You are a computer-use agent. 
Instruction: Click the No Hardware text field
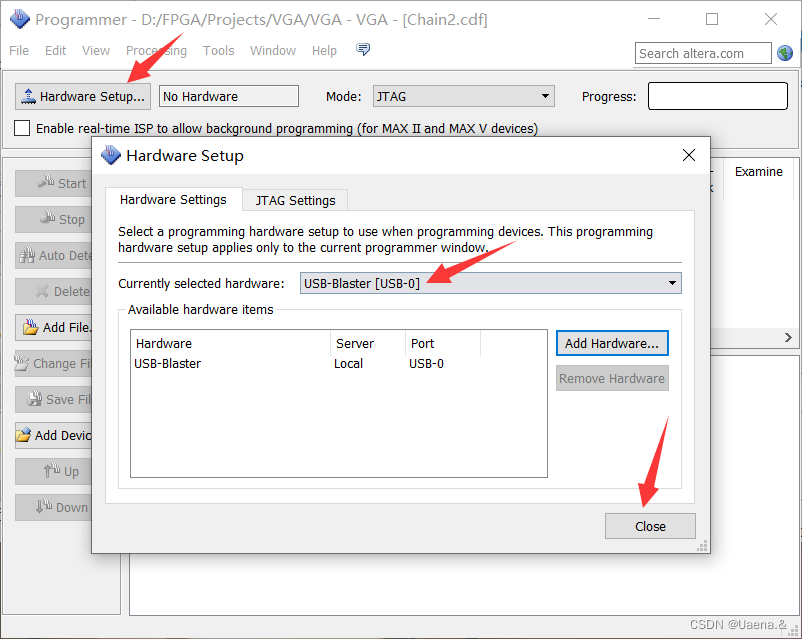click(229, 96)
